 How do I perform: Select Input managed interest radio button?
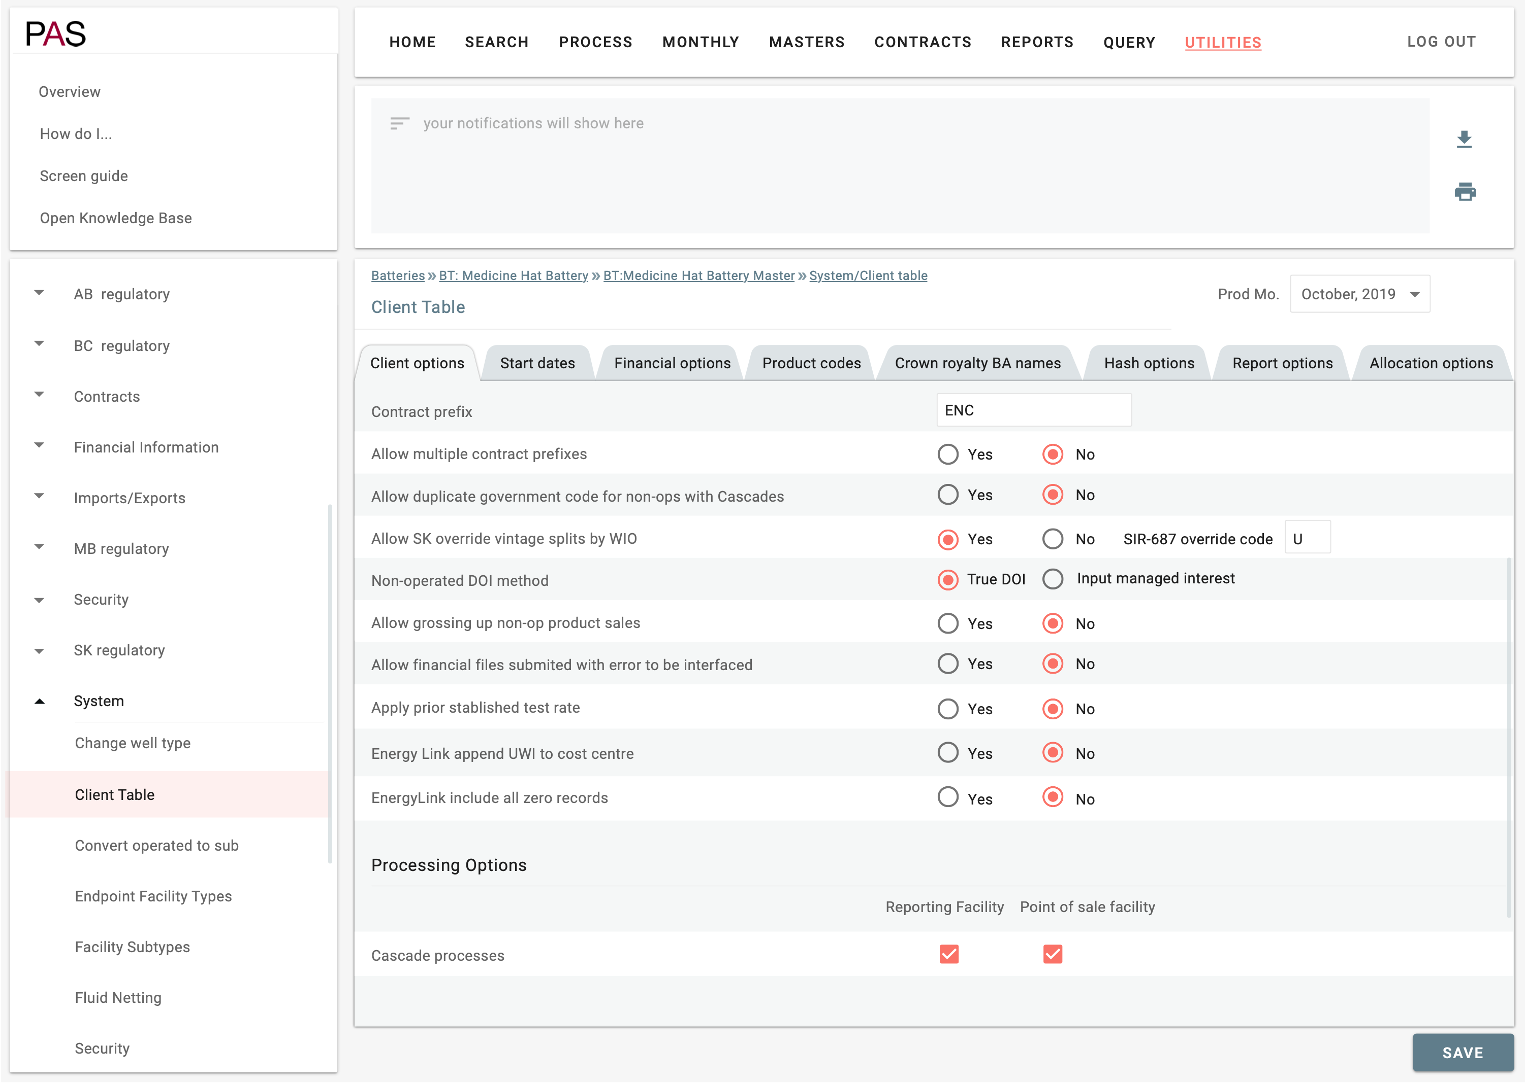(1053, 579)
